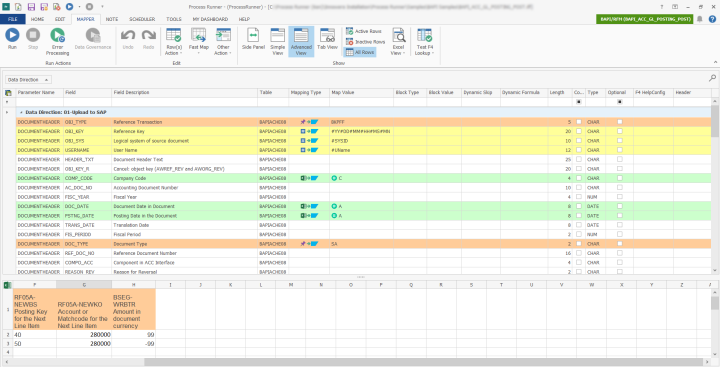Viewport: 720px width, 367px height.
Task: Collapse the Data Direction: 01-Upload to SAP group
Action: (21, 113)
